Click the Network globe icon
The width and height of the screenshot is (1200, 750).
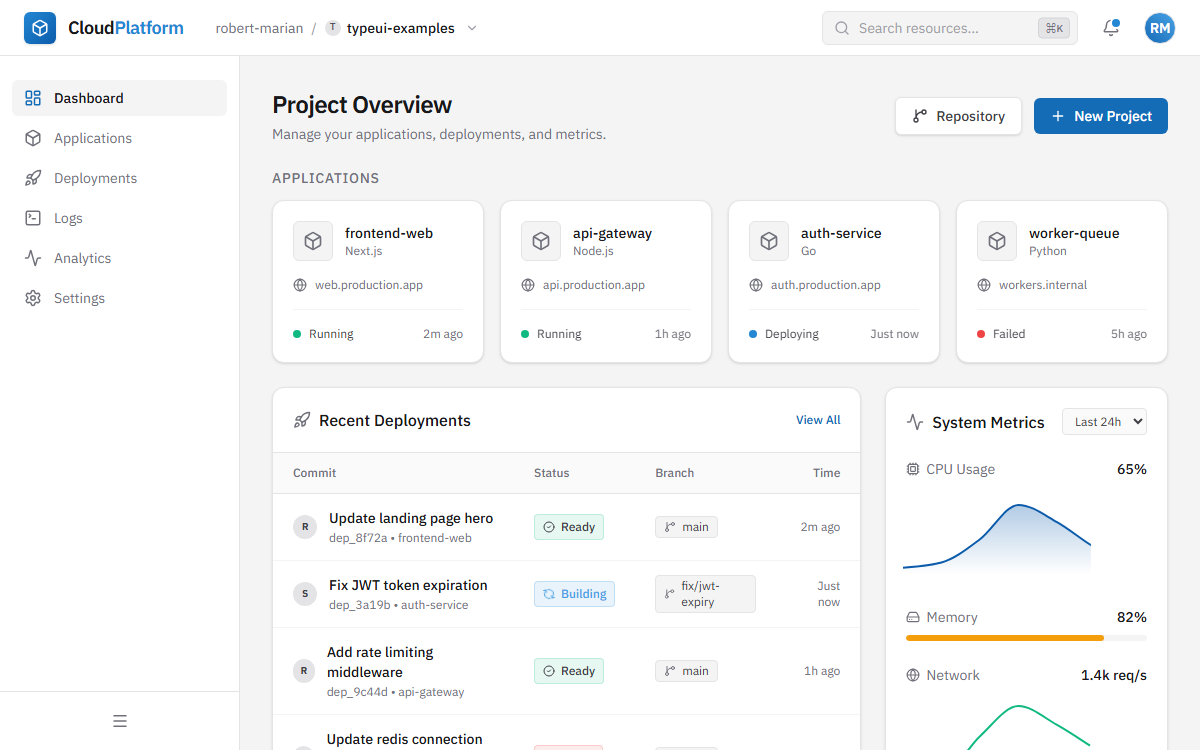tap(912, 675)
